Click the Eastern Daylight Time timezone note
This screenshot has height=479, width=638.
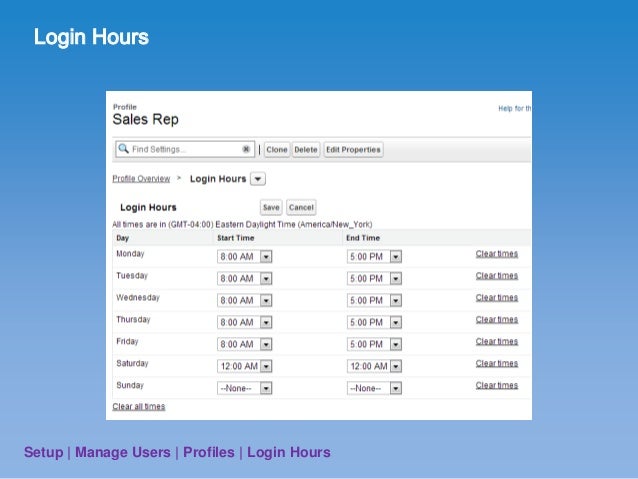(243, 225)
